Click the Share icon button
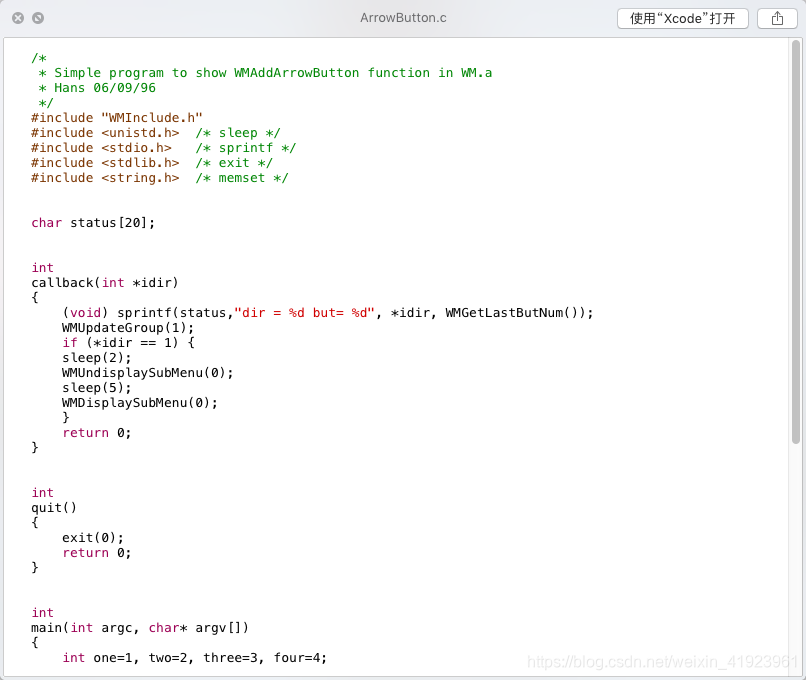Viewport: 806px width, 680px height. point(777,19)
